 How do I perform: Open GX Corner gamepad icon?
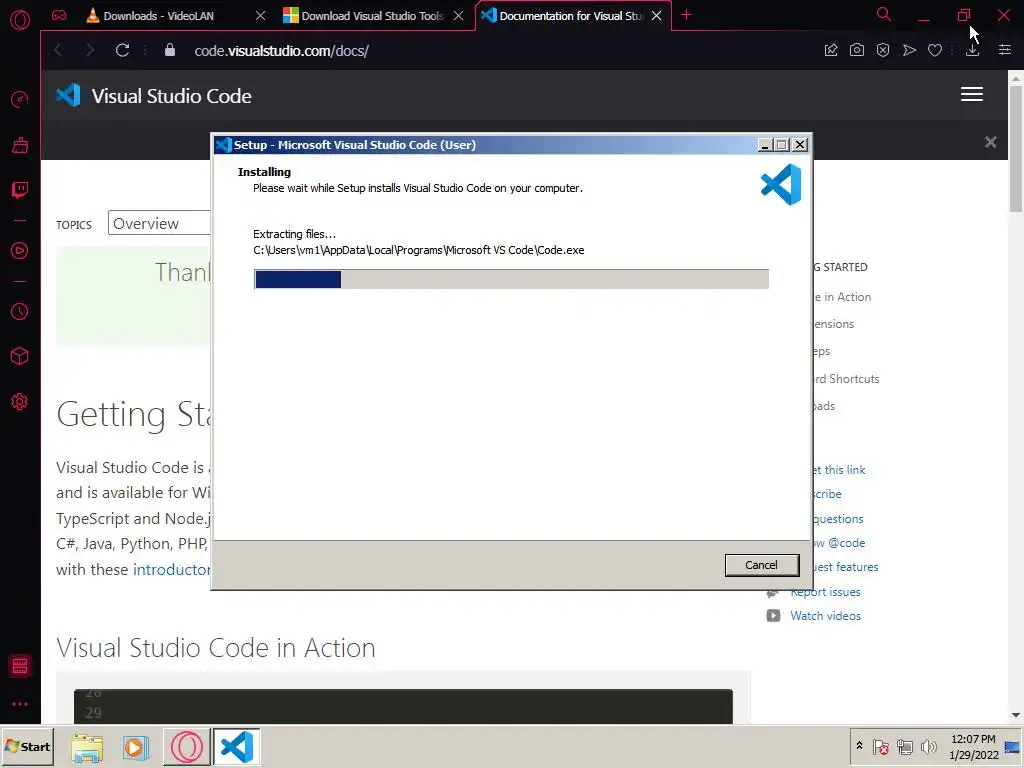(x=59, y=15)
